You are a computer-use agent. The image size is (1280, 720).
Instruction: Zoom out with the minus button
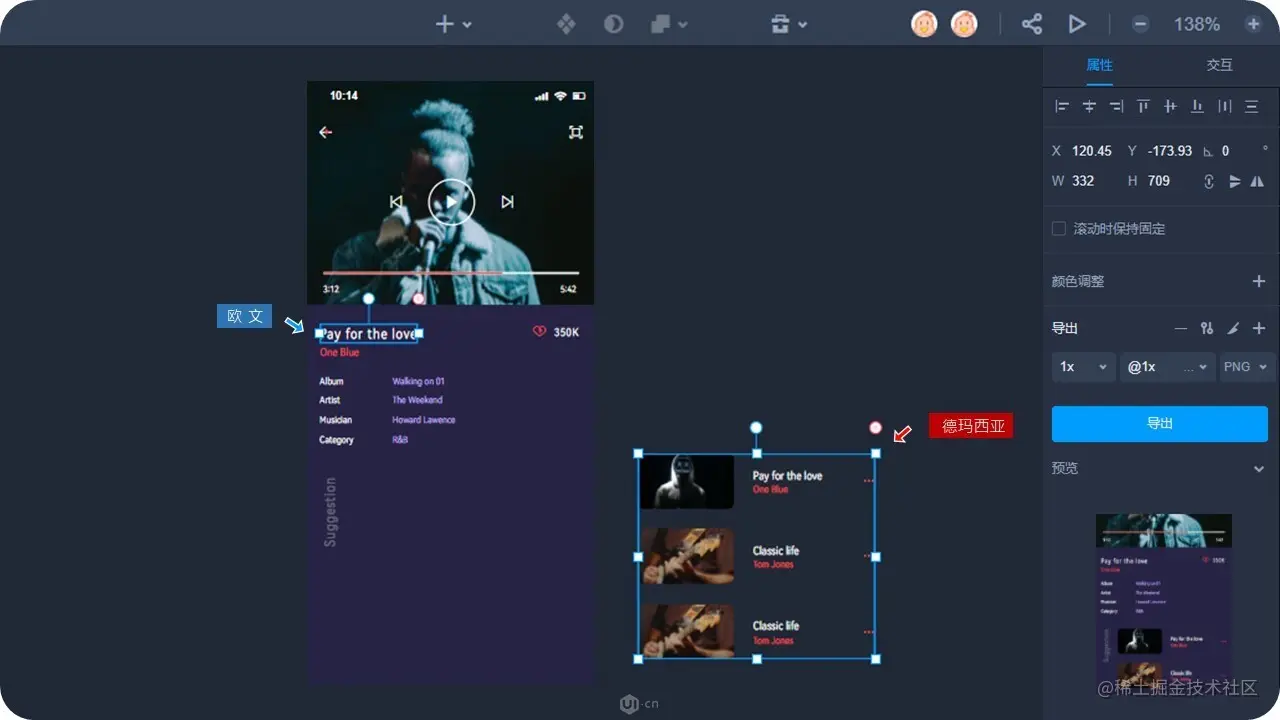(x=1140, y=24)
